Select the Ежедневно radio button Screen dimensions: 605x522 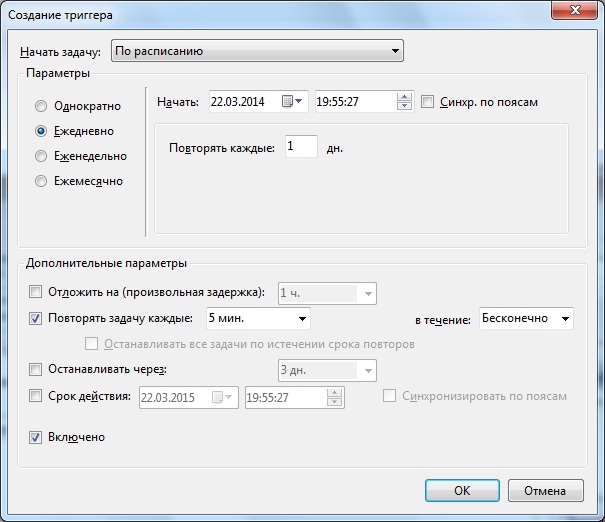[x=41, y=131]
